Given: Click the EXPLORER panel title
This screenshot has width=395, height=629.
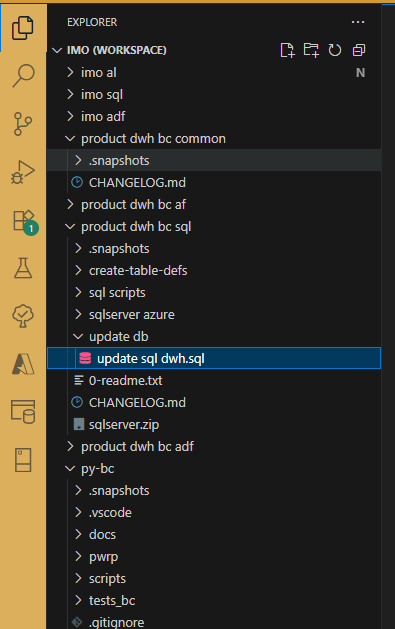Looking at the screenshot, I should [x=92, y=22].
